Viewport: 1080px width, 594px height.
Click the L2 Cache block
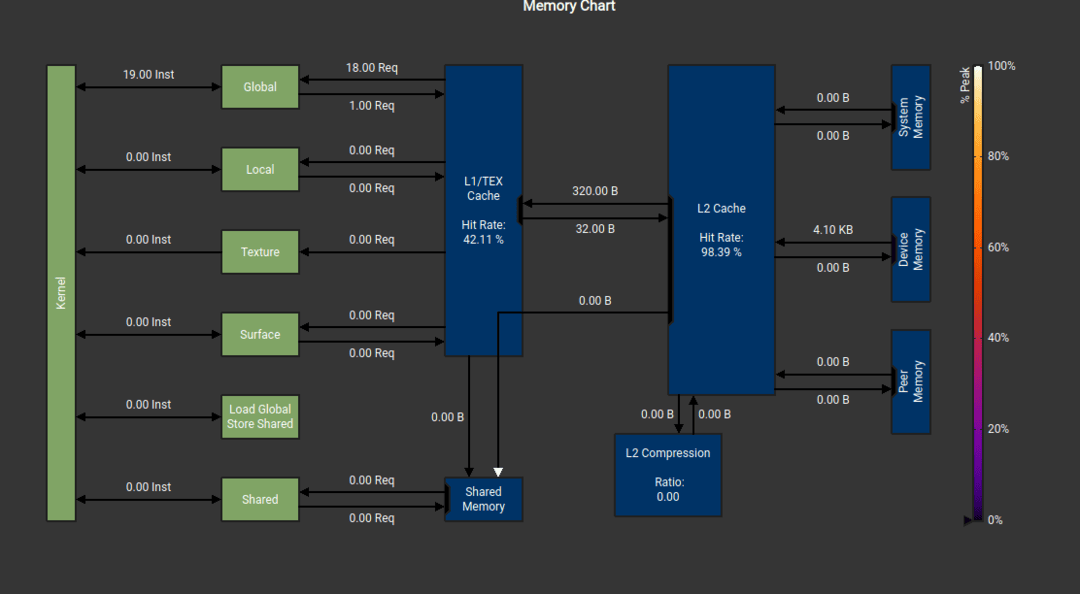721,229
